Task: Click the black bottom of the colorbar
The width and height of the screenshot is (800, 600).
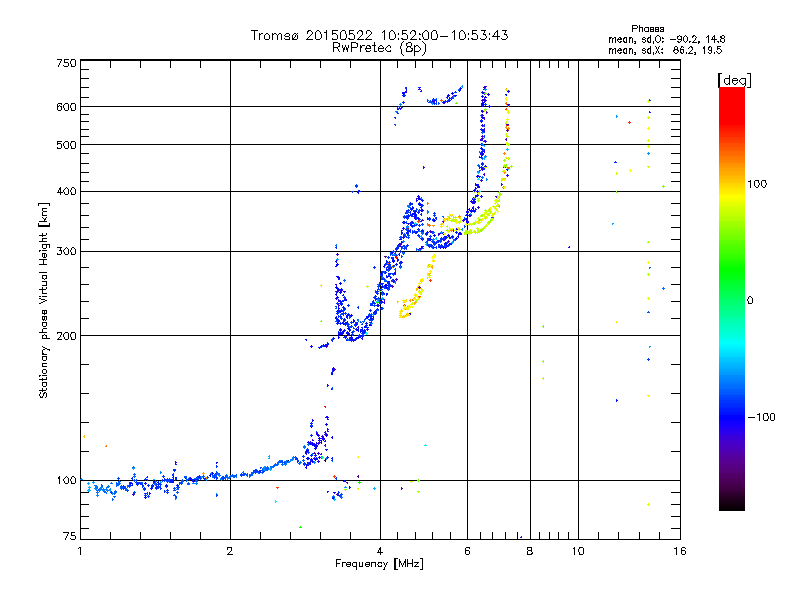Action: [x=732, y=503]
